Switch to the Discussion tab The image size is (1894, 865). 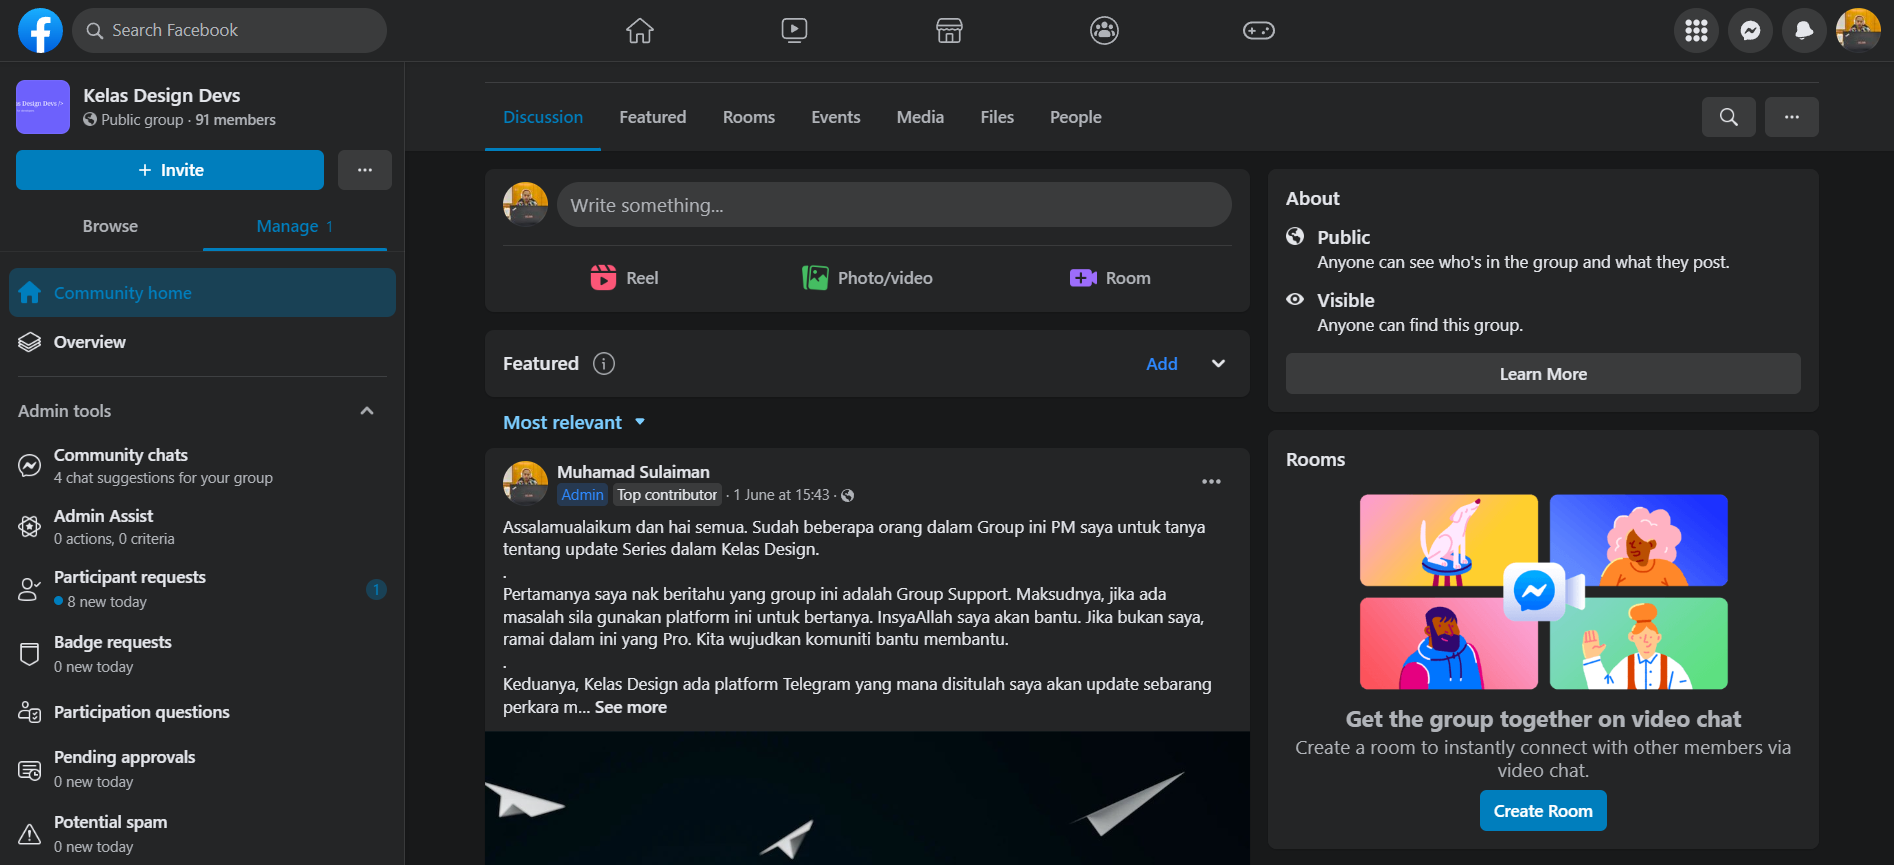point(543,117)
